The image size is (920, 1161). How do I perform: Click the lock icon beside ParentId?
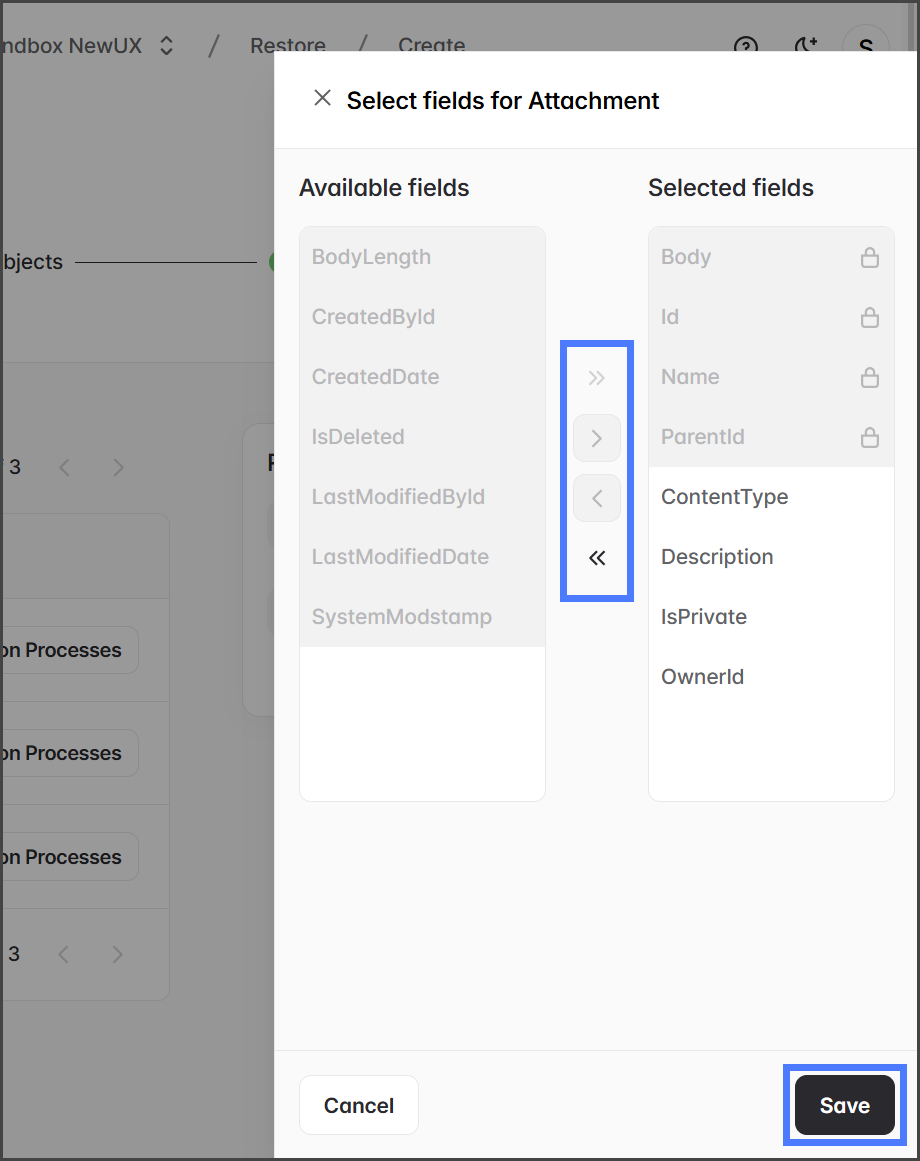pos(870,438)
